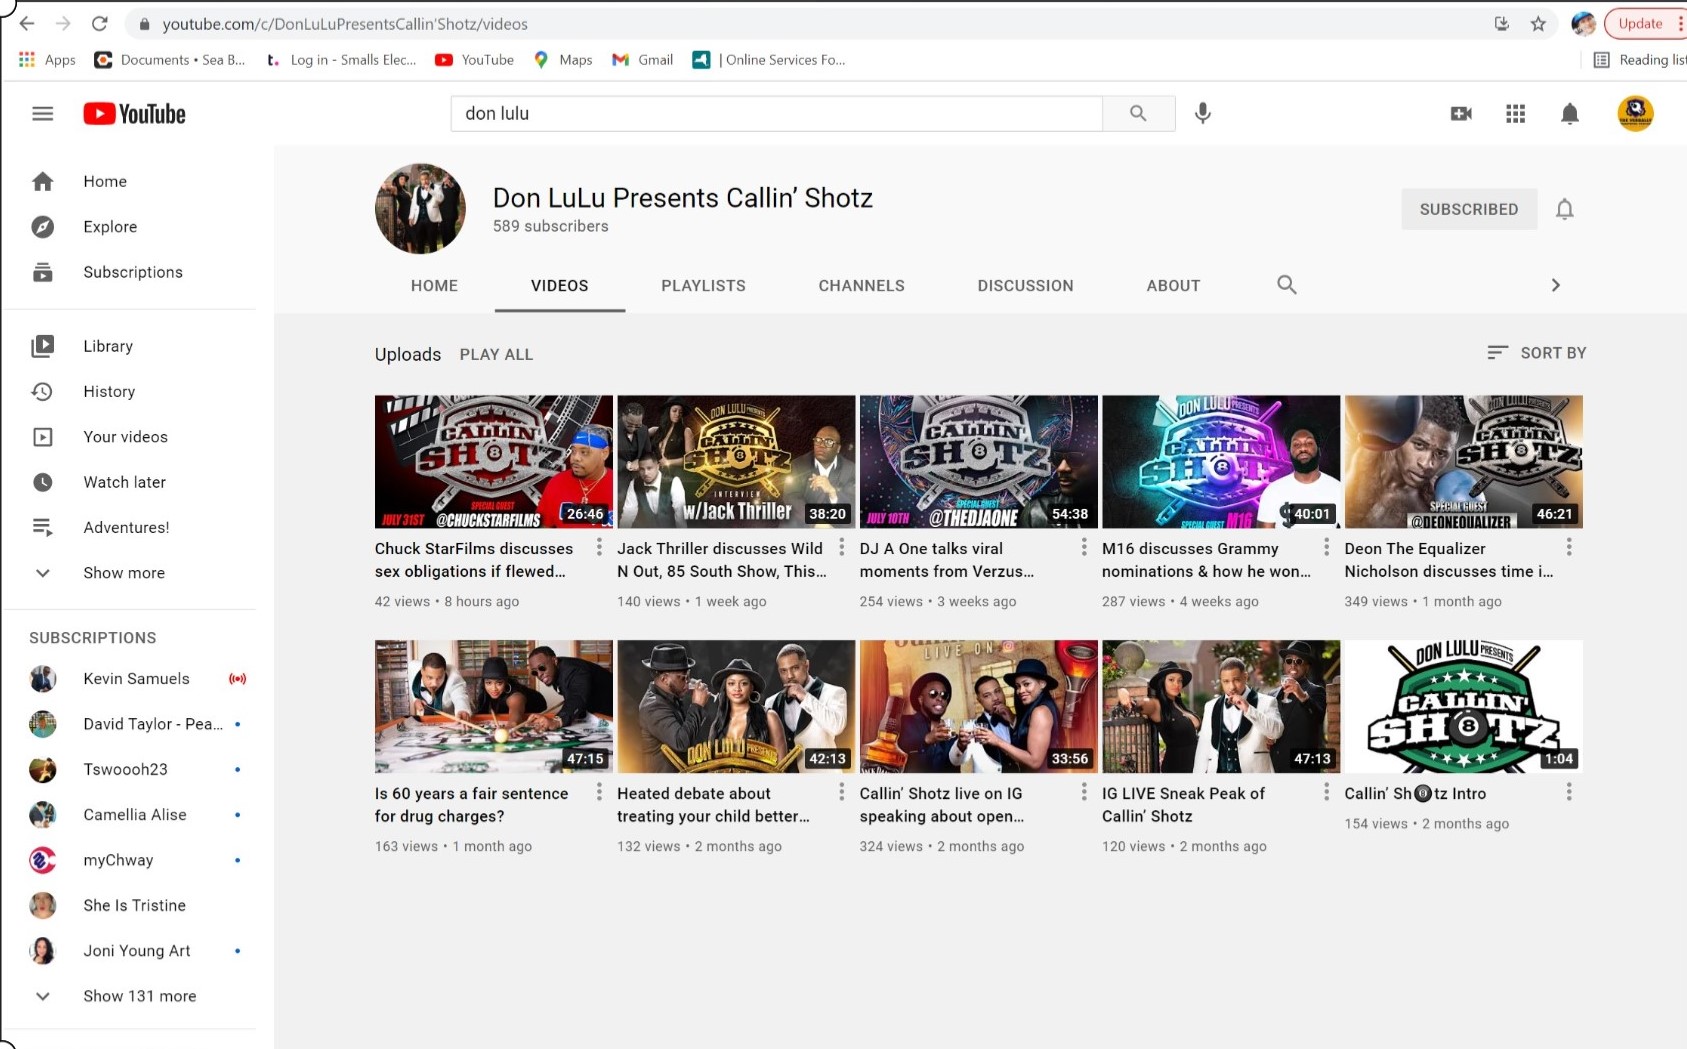Open the SORT BY dropdown
The image size is (1687, 1049).
coord(1536,353)
